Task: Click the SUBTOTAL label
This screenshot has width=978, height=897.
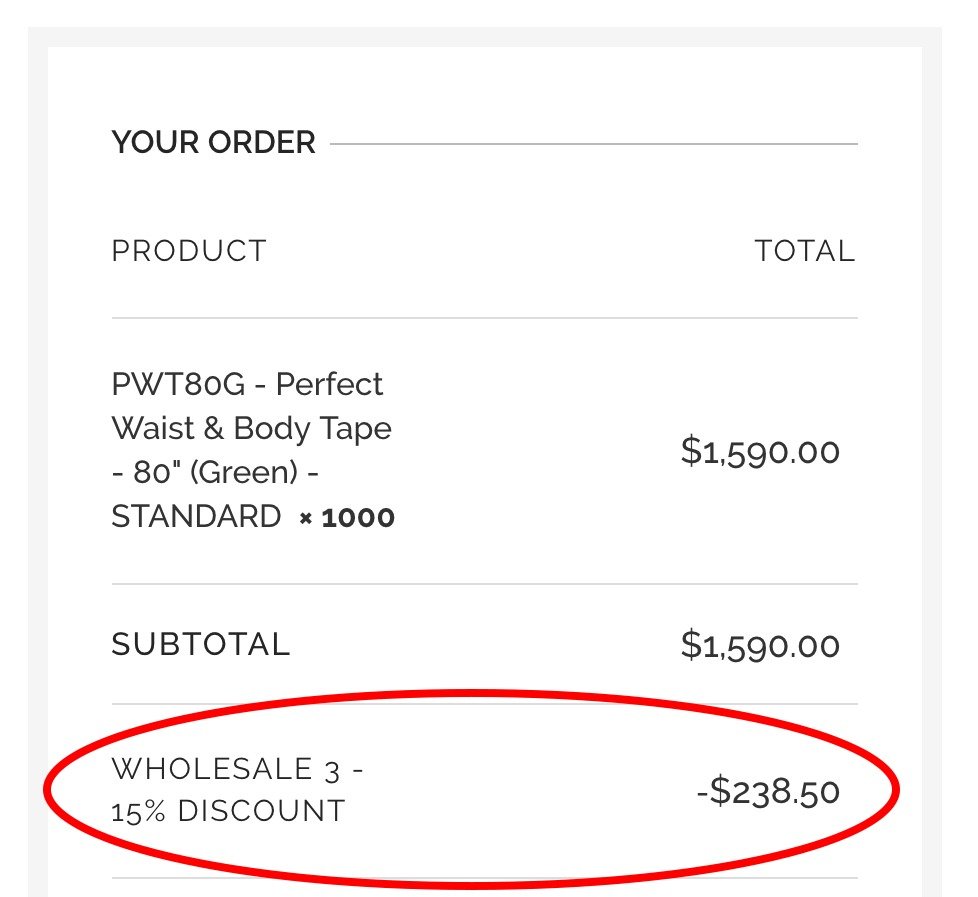Action: click(x=200, y=644)
